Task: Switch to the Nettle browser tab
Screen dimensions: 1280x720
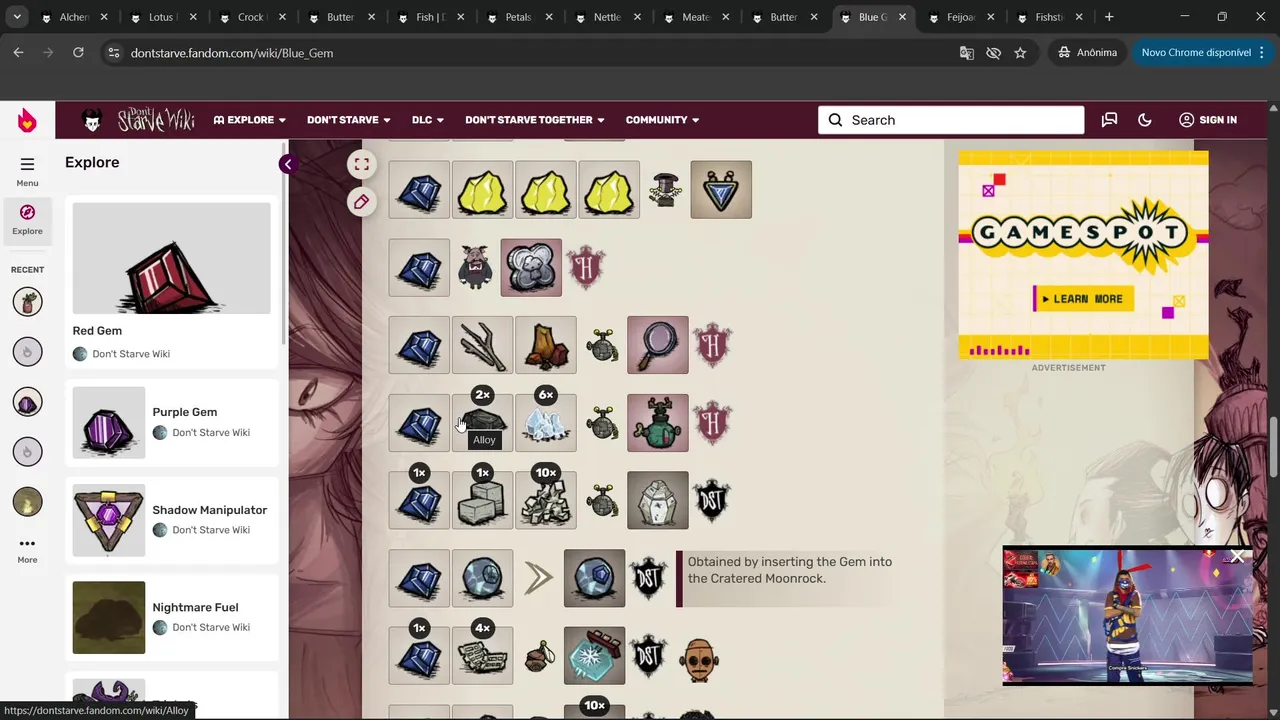Action: pos(606,17)
